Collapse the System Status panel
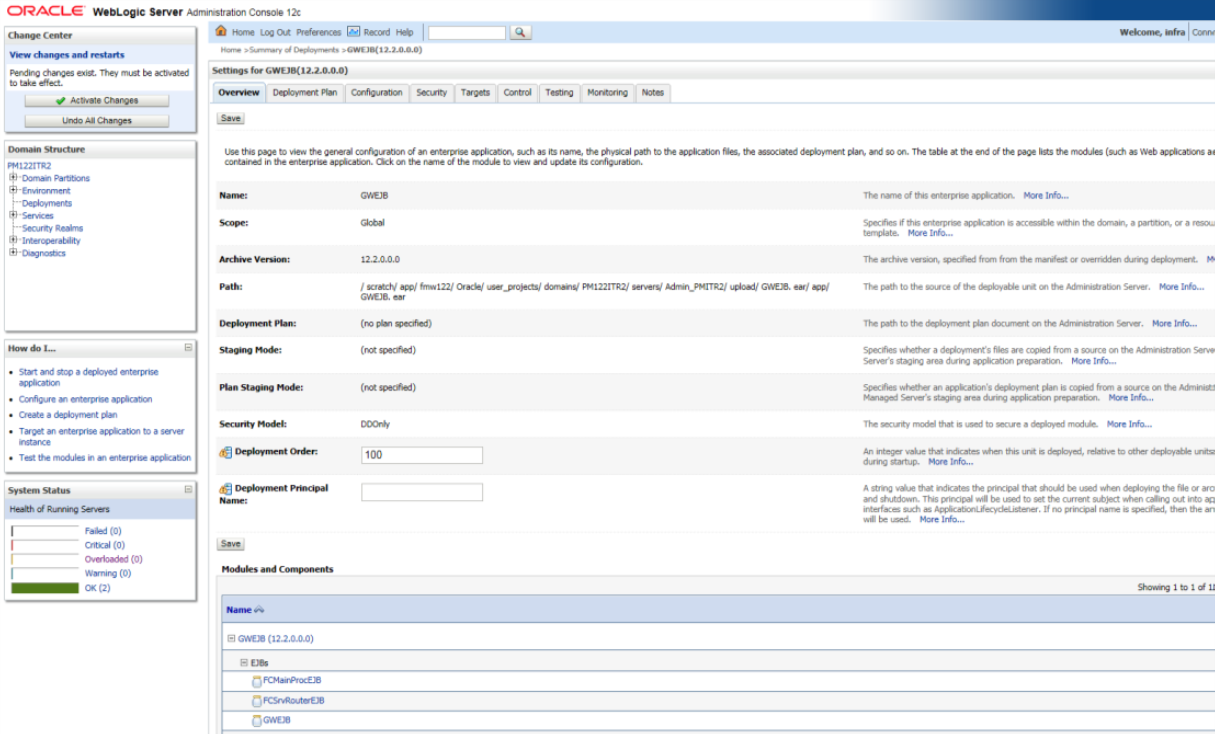The width and height of the screenshot is (1215, 734). pos(187,490)
